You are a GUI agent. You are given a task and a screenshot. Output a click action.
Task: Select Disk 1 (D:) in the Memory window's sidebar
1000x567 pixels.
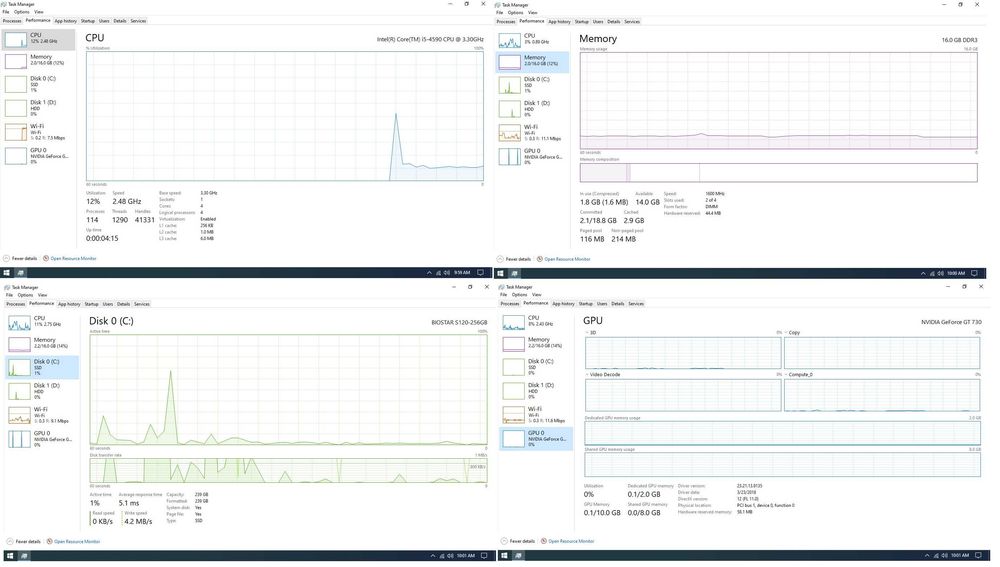pyautogui.click(x=532, y=108)
